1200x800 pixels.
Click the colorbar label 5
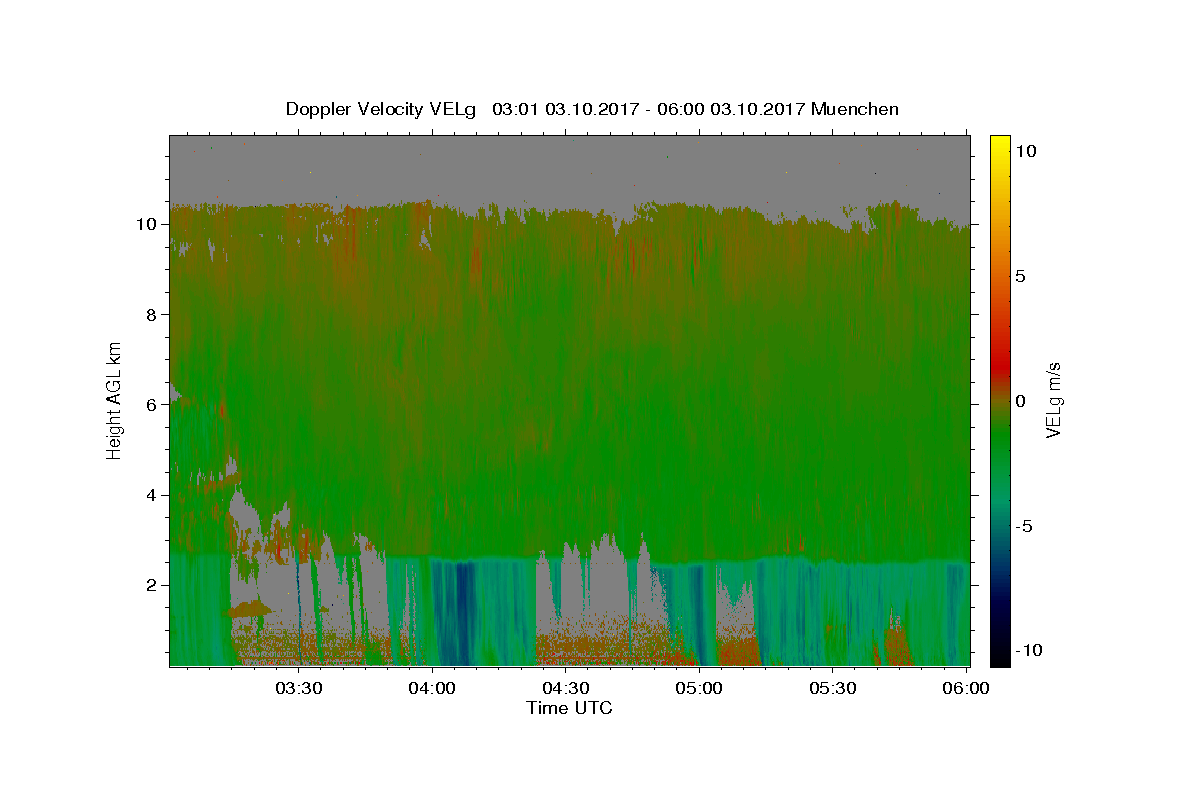[1020, 276]
